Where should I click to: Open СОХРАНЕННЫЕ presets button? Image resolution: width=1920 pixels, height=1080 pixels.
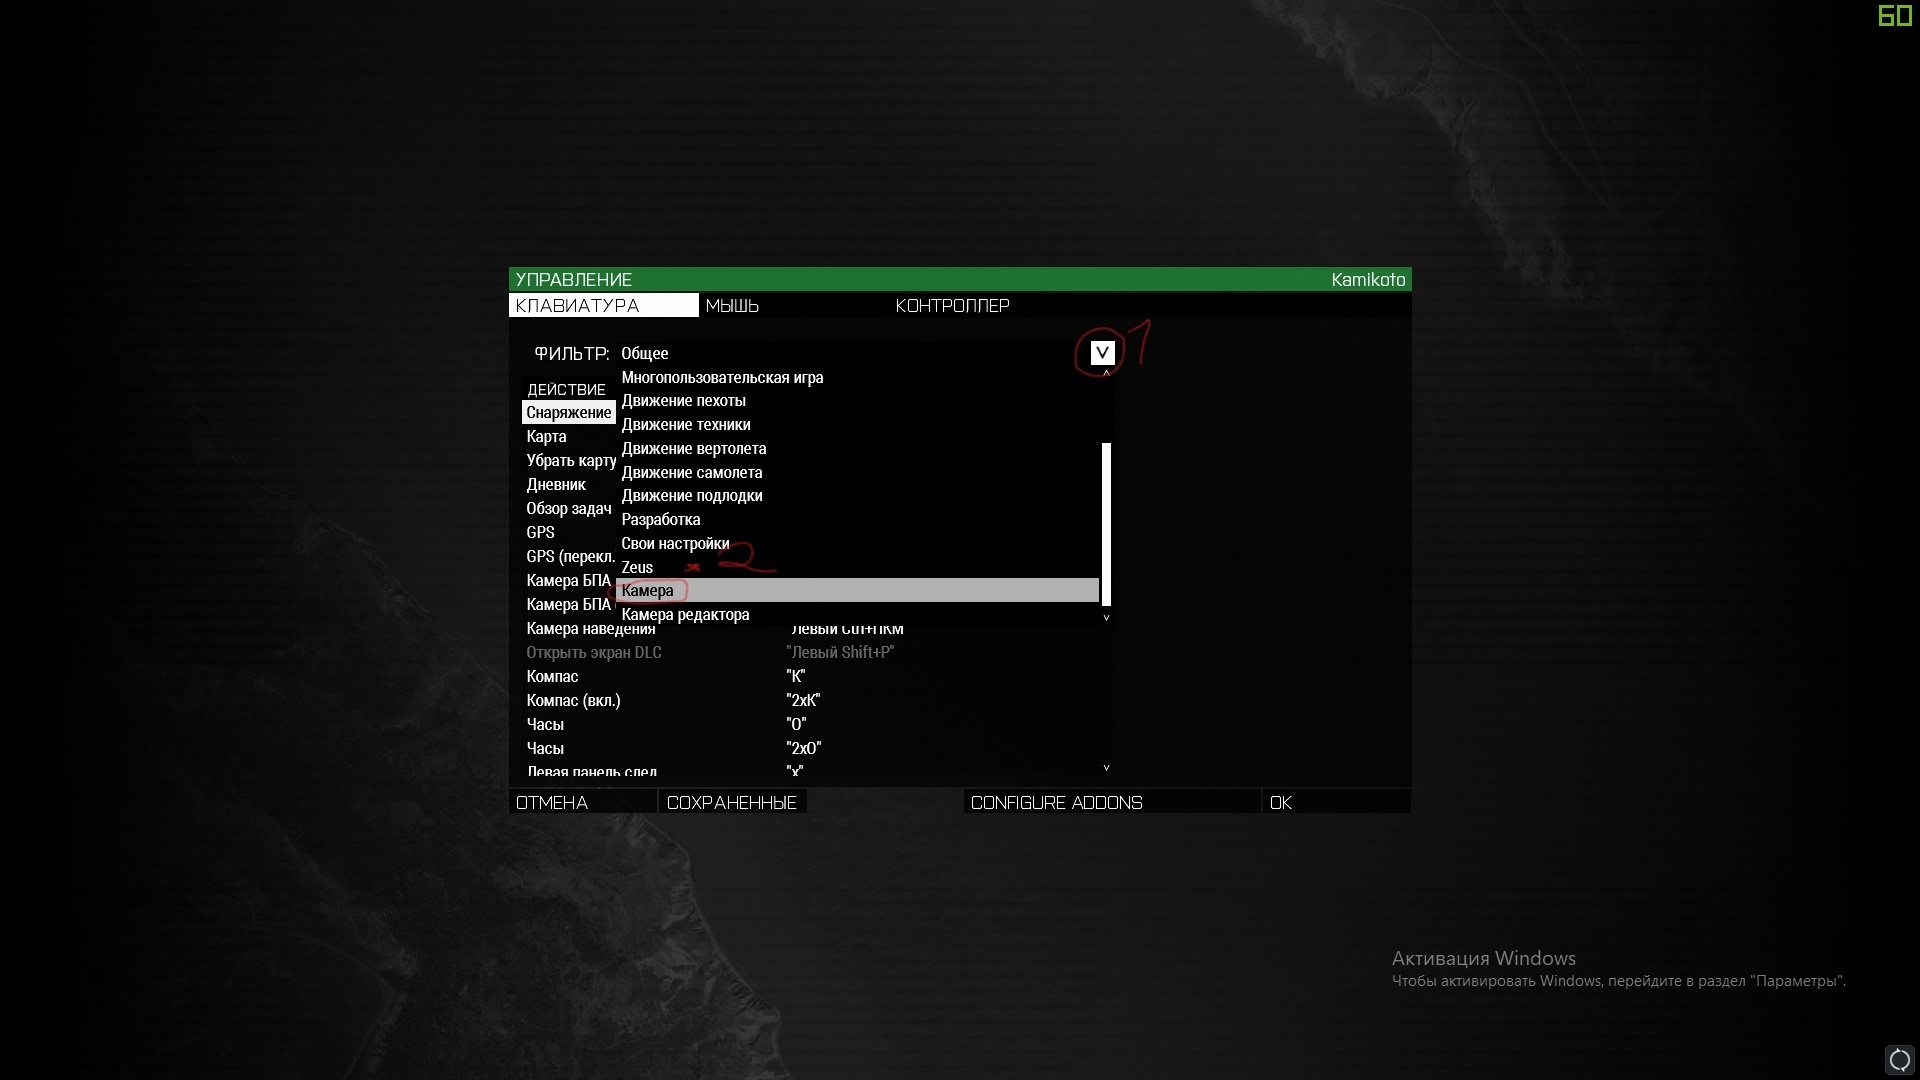[x=731, y=803]
